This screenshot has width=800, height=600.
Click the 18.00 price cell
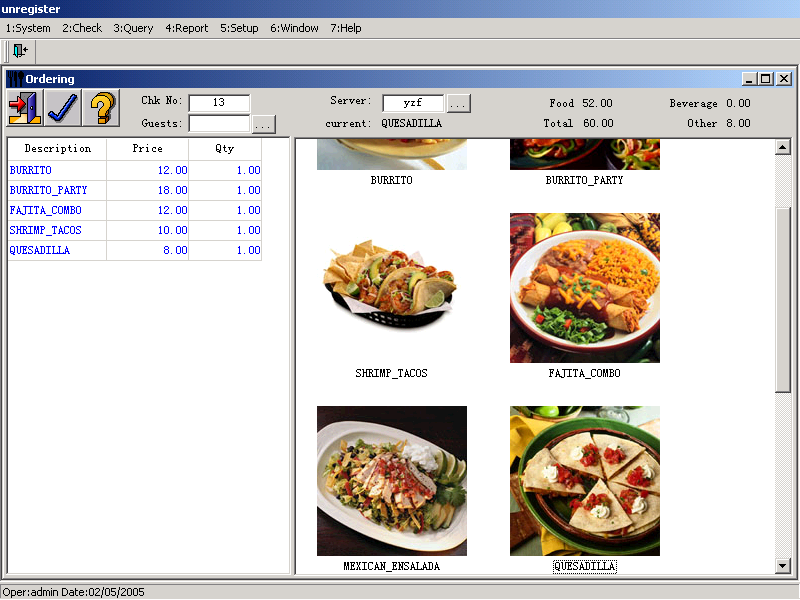[x=147, y=190]
